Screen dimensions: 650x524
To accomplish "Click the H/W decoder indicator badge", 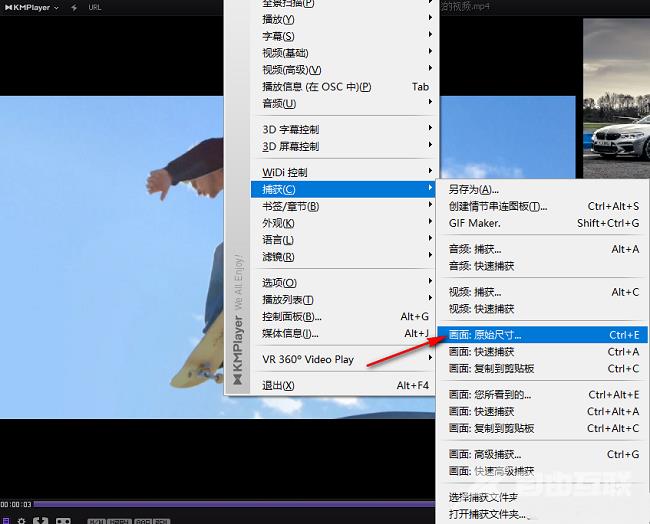I will (97, 521).
